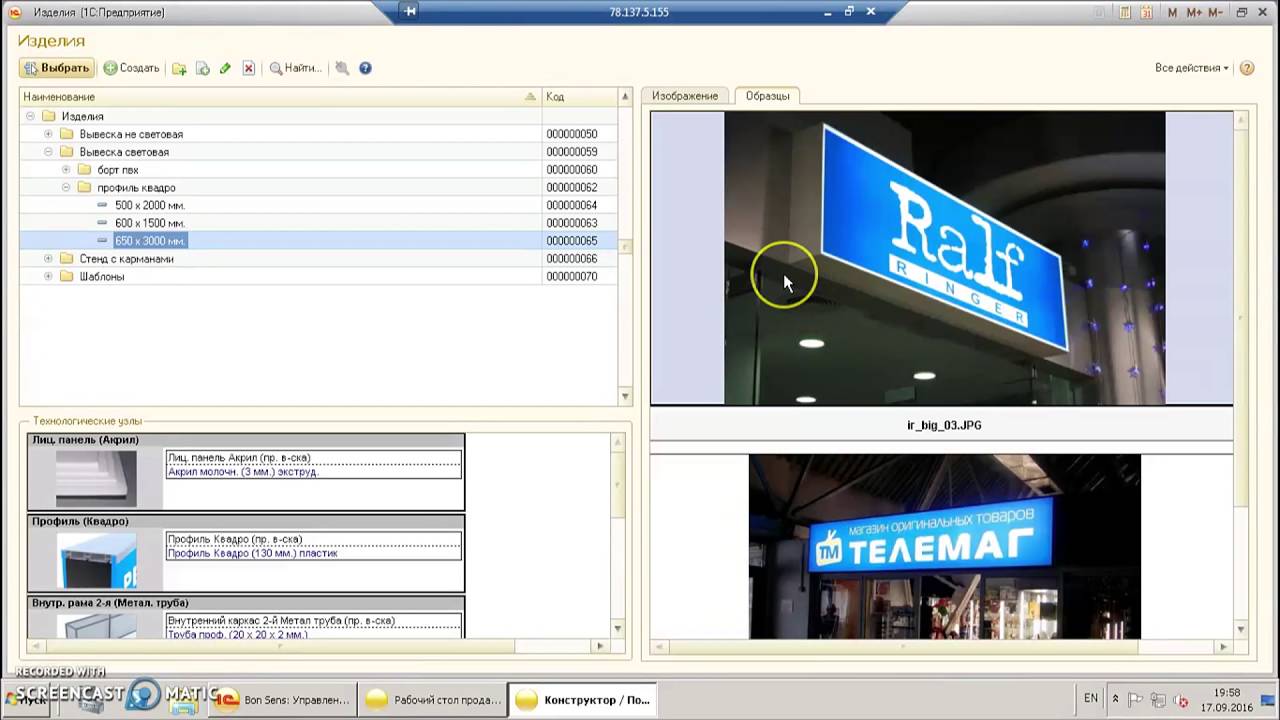Click the pin icon on remote session bar
Screen dimensions: 1280x720
[x=410, y=11]
